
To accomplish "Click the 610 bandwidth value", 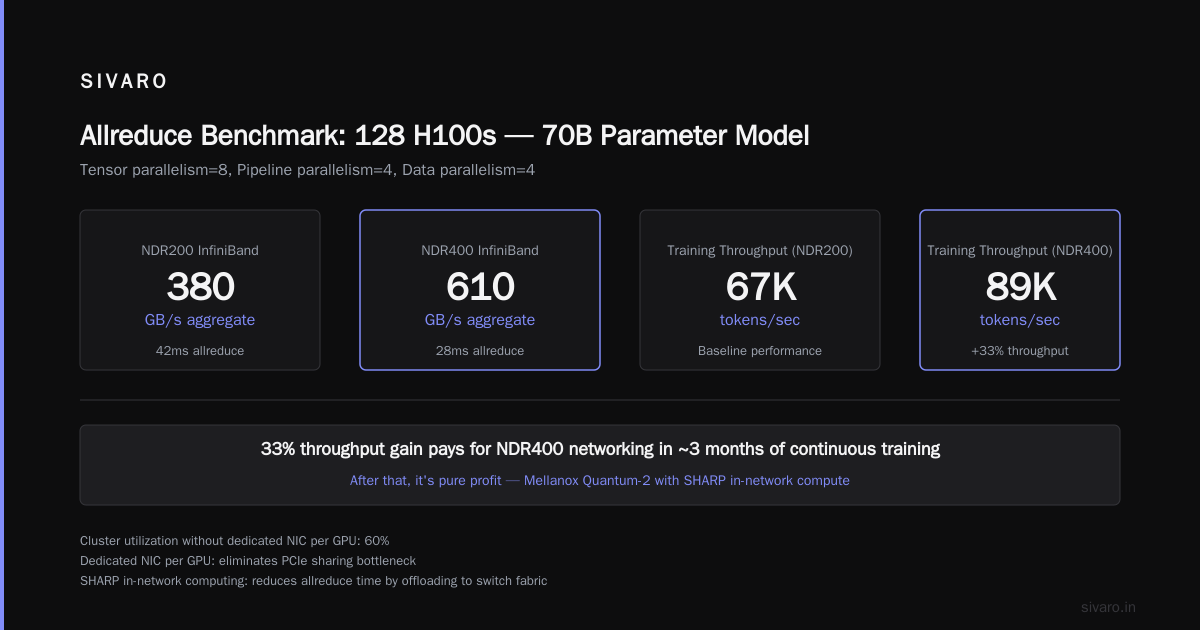I will tap(480, 287).
